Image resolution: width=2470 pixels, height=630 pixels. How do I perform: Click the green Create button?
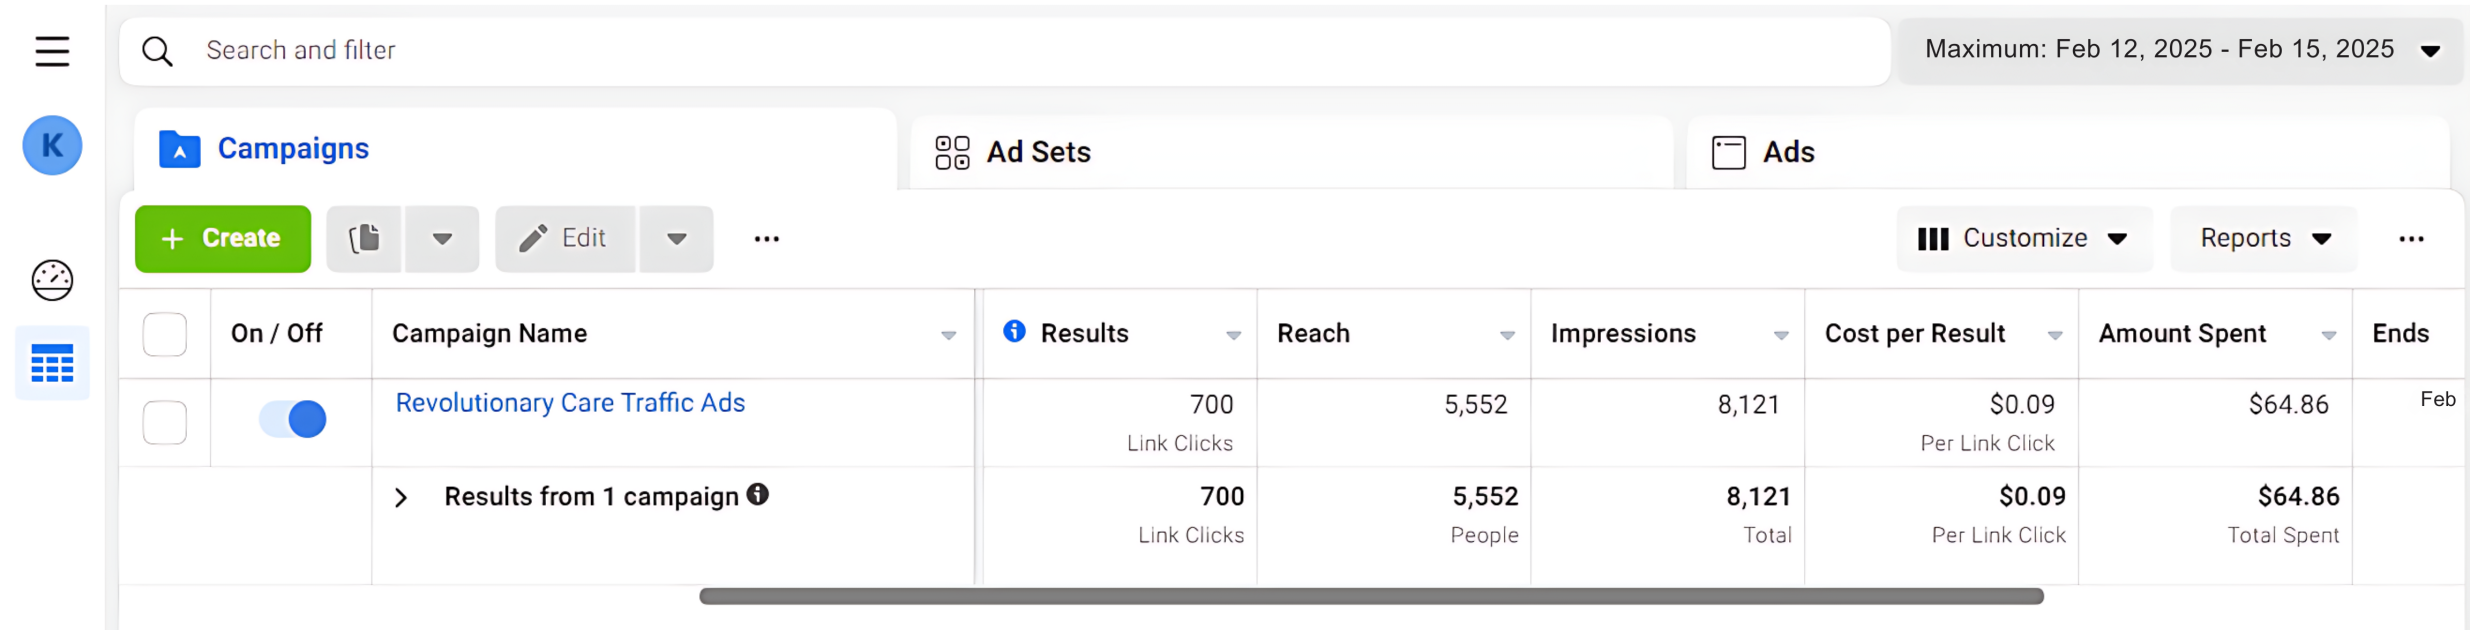tap(223, 239)
